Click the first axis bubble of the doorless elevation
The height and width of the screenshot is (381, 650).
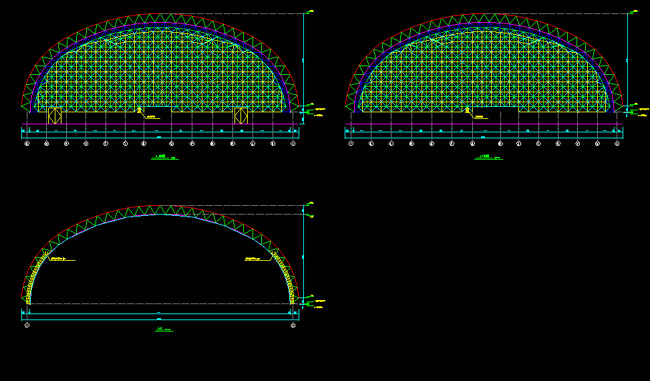(351, 144)
